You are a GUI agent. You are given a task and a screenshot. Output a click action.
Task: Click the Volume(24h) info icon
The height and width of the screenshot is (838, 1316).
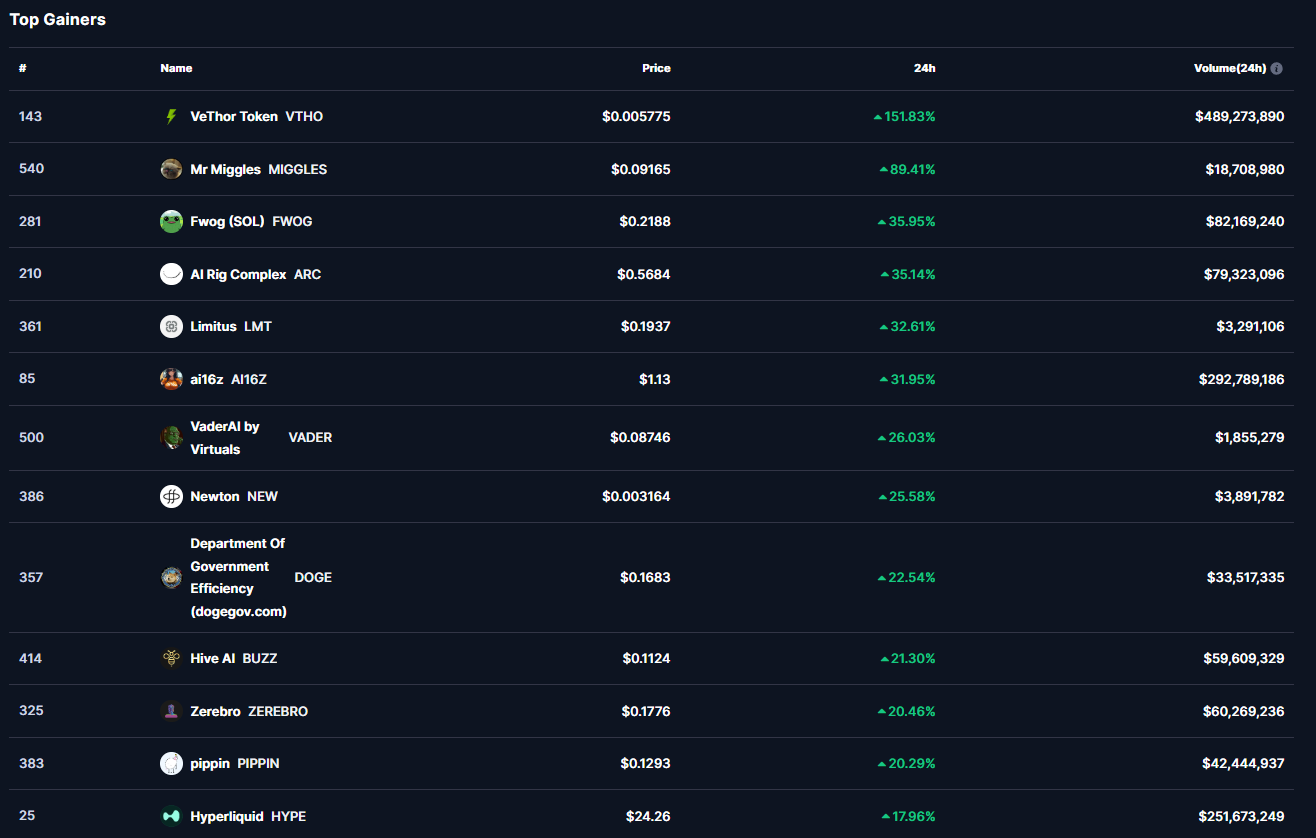1276,69
